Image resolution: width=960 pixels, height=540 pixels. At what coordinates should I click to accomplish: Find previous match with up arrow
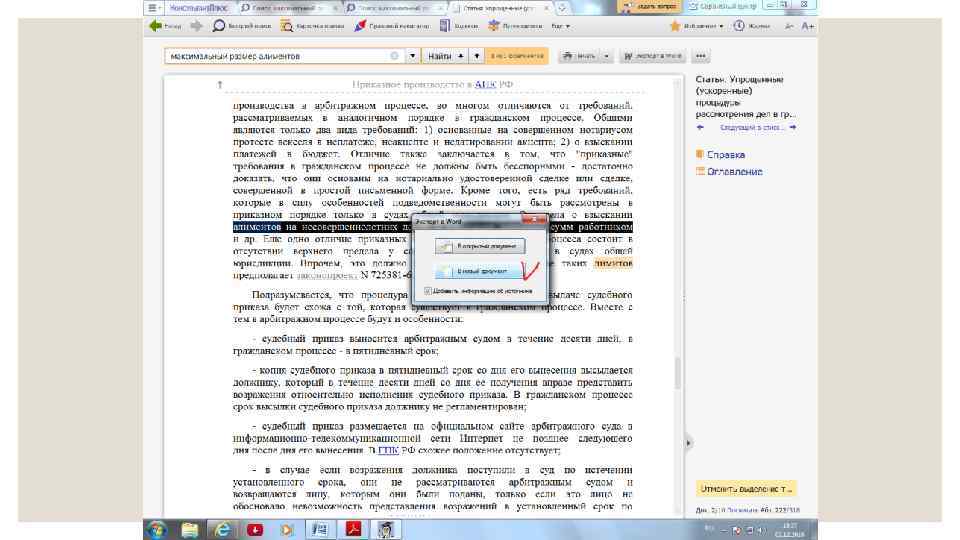coord(460,56)
